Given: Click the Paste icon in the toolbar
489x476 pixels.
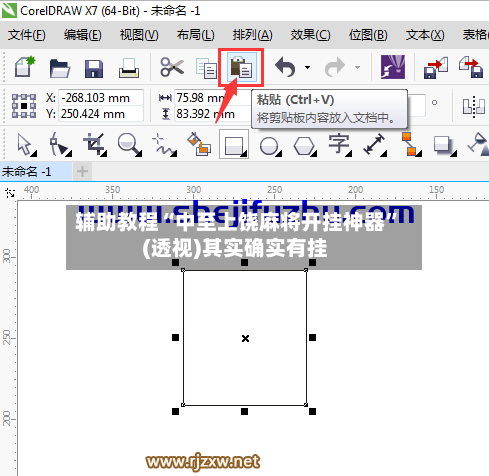Looking at the screenshot, I should coord(241,67).
